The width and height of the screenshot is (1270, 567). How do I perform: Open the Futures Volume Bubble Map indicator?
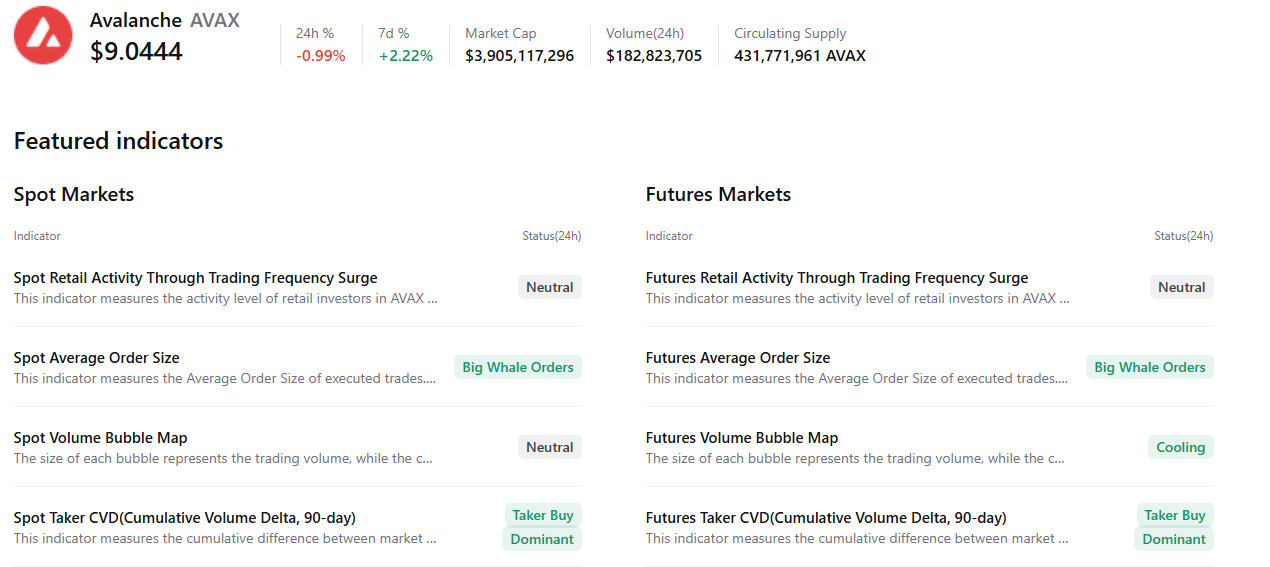point(742,438)
